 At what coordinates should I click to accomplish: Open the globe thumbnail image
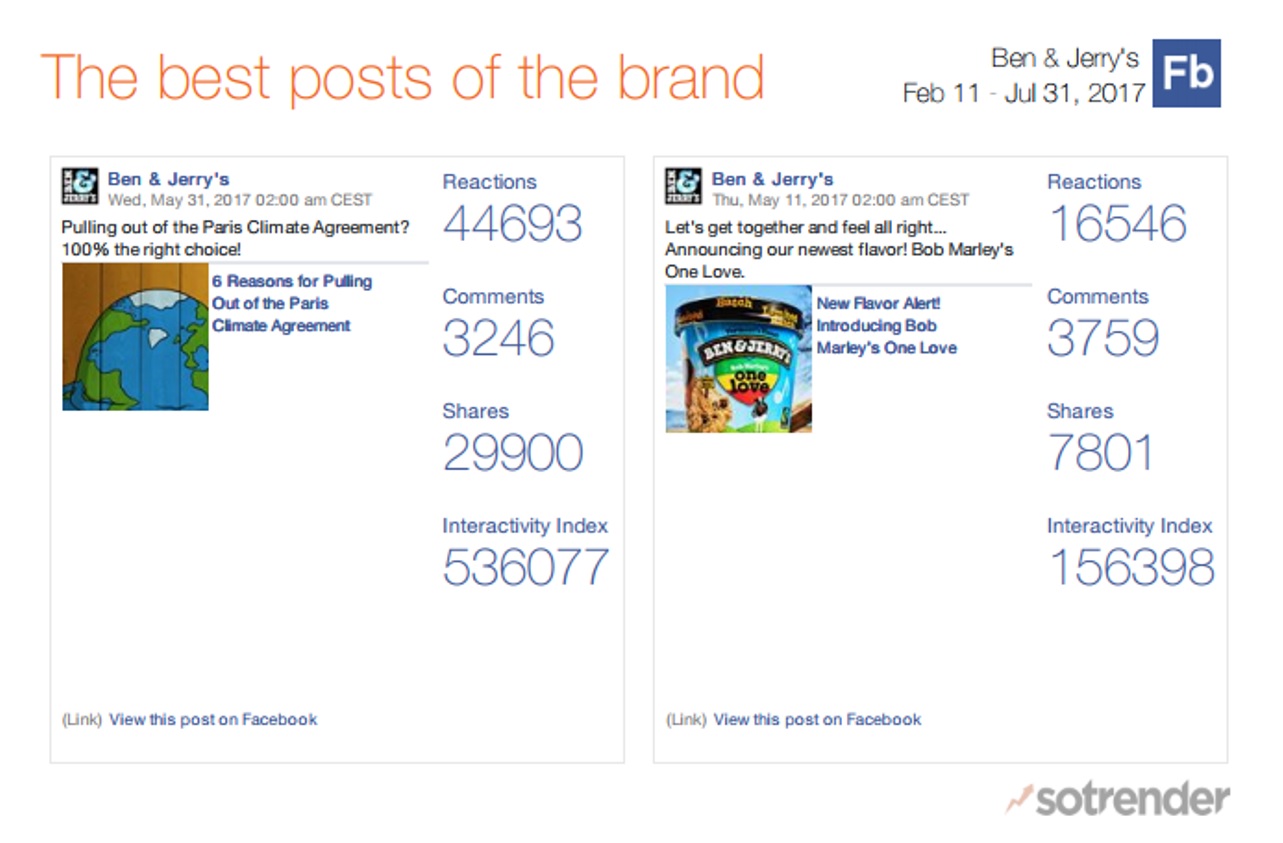pos(135,337)
